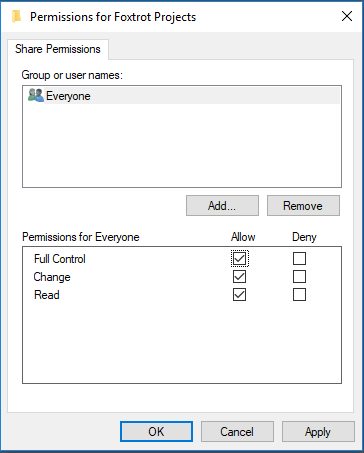The image size is (364, 453).
Task: Click the empty area of the group names list
Action: [182, 145]
